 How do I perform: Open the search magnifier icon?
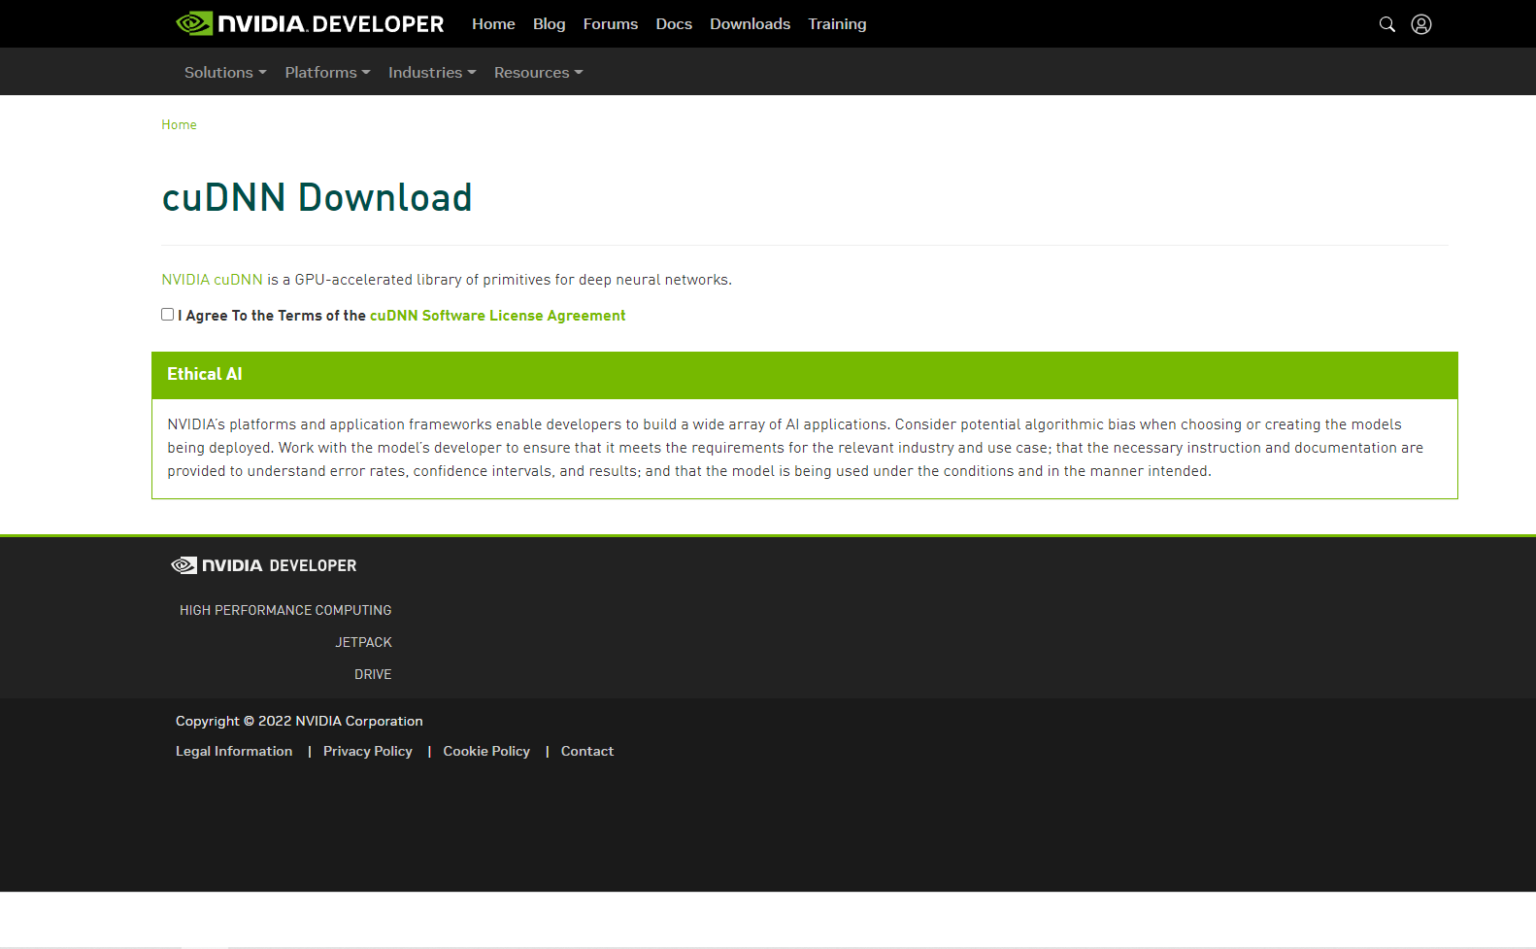click(1387, 24)
